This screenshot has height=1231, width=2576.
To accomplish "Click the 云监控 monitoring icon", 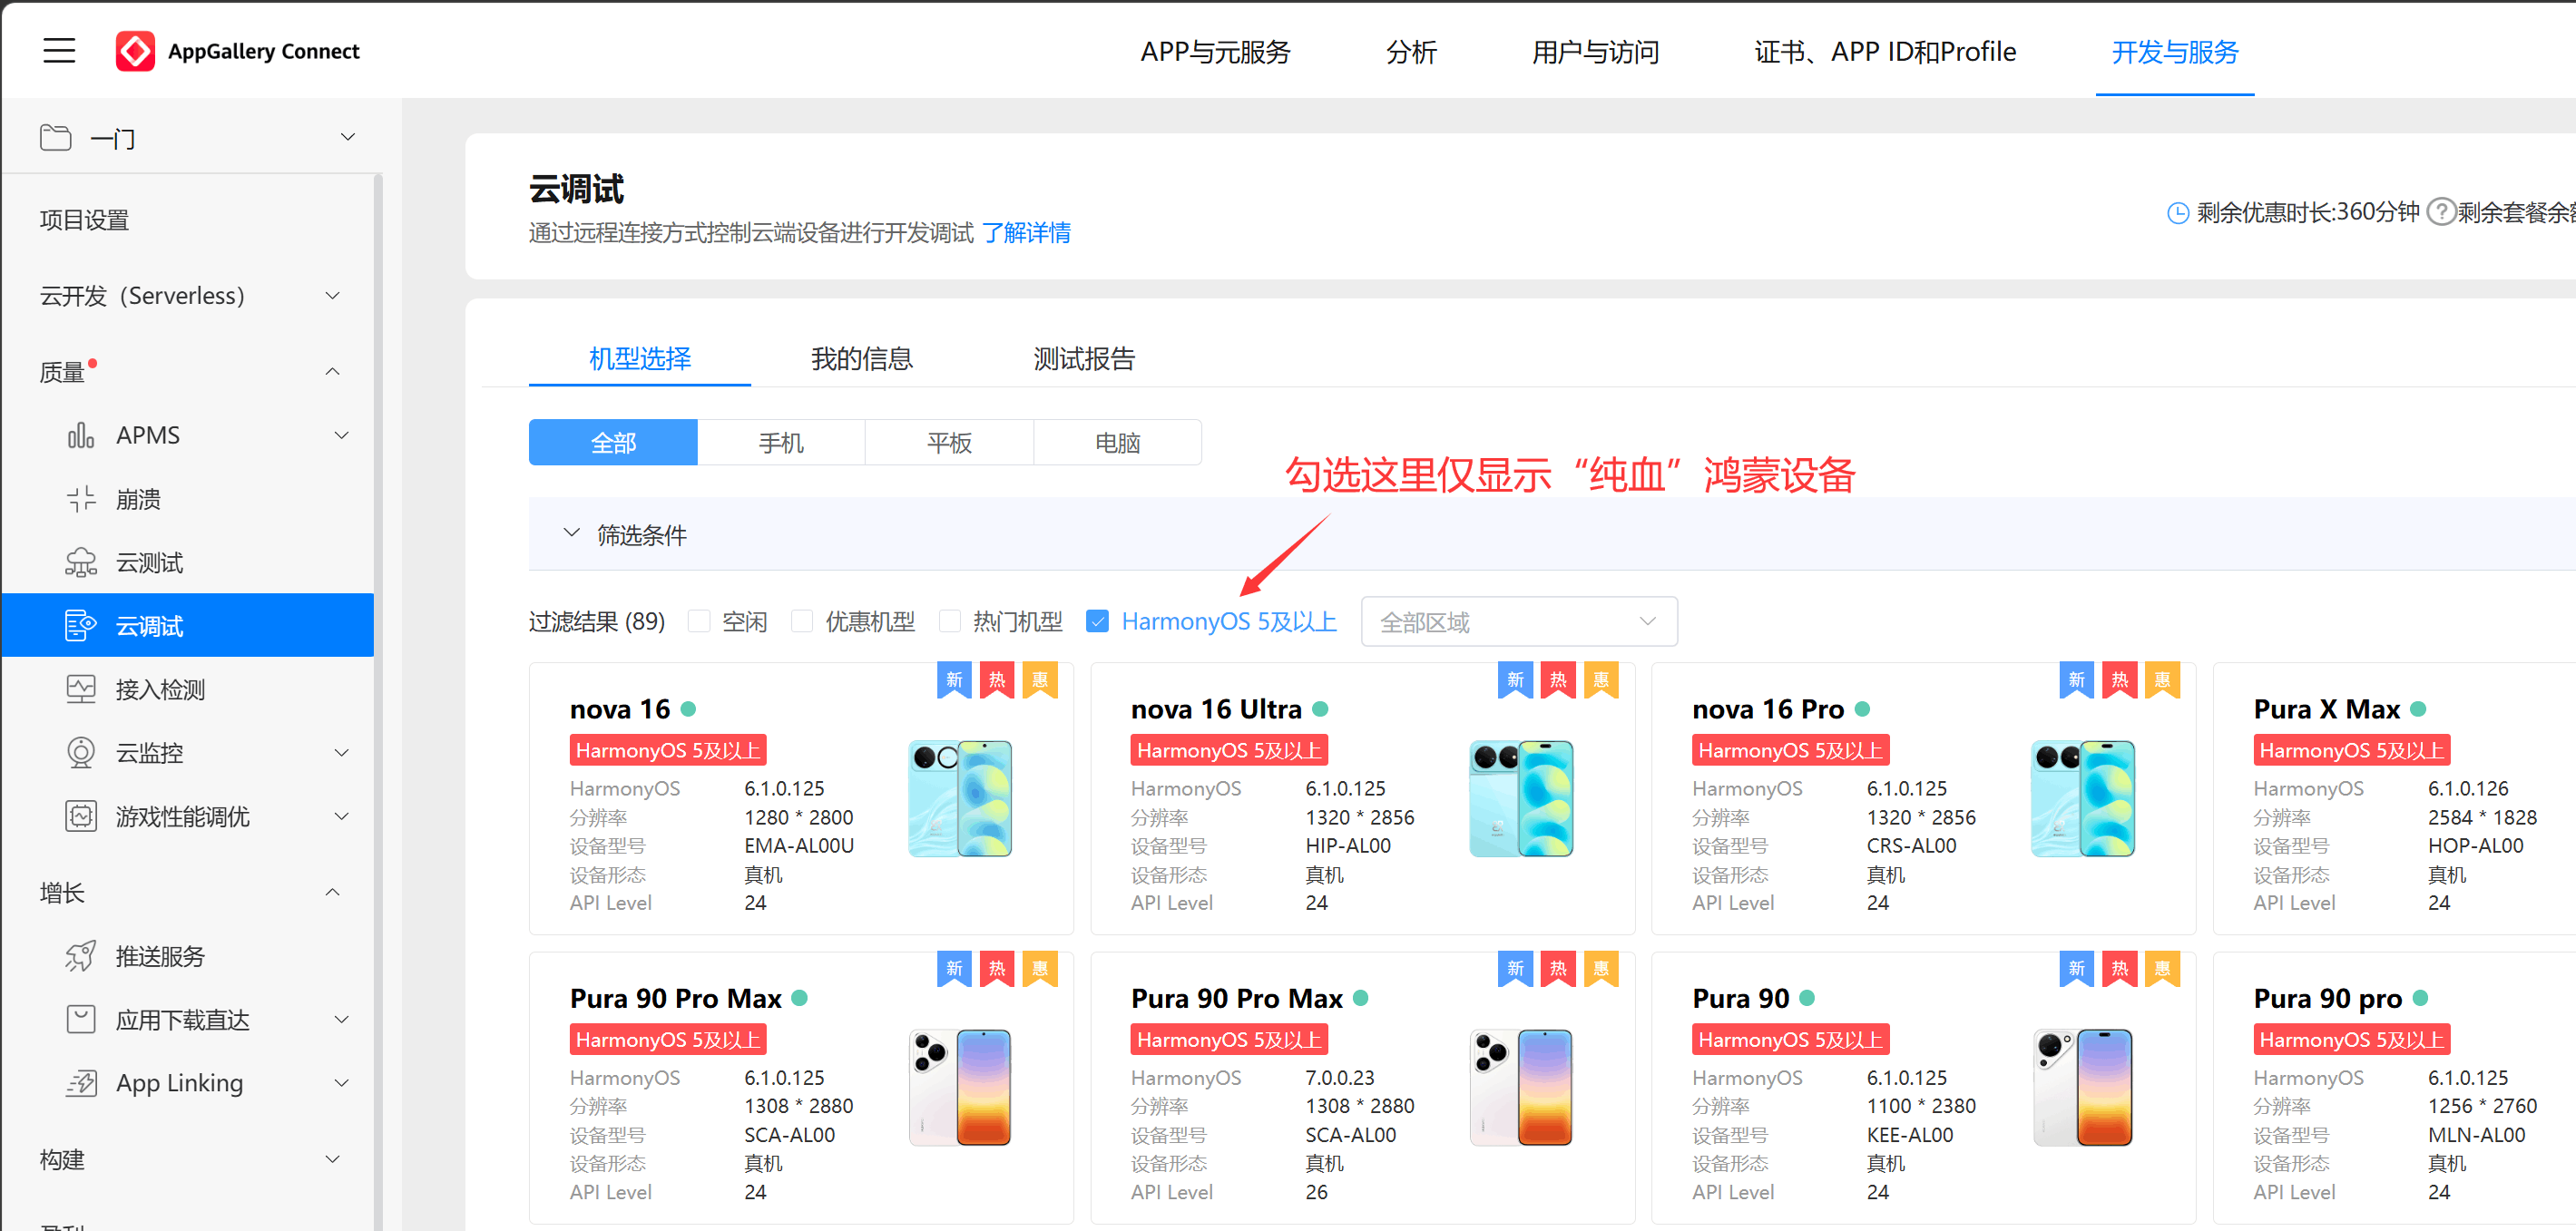I will [x=81, y=752].
